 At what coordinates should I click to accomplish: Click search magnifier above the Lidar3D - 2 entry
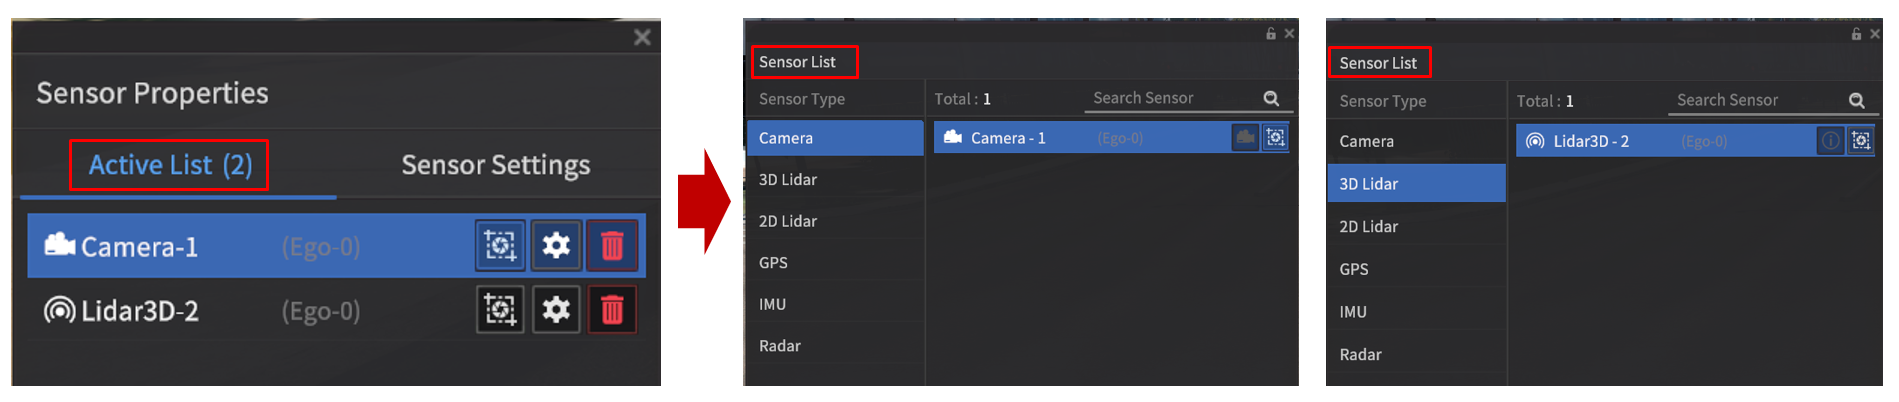1856,101
